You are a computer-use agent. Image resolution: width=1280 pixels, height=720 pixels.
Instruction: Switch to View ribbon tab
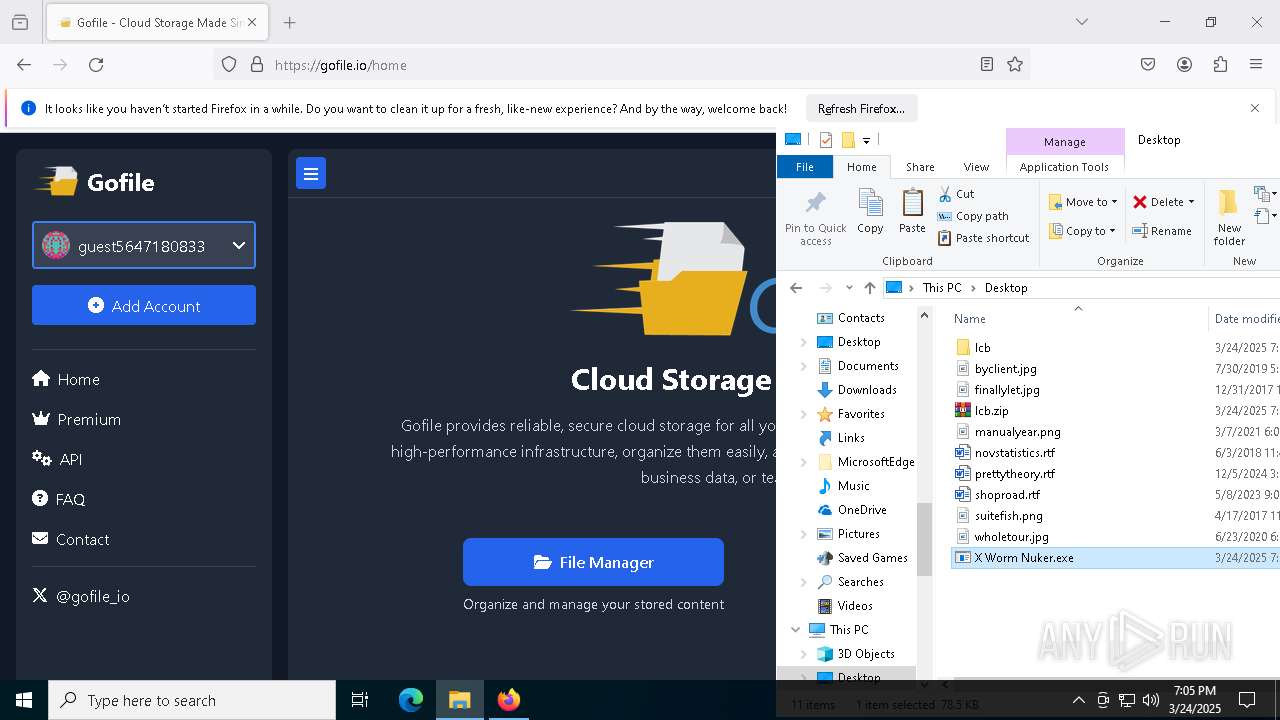[x=976, y=167]
